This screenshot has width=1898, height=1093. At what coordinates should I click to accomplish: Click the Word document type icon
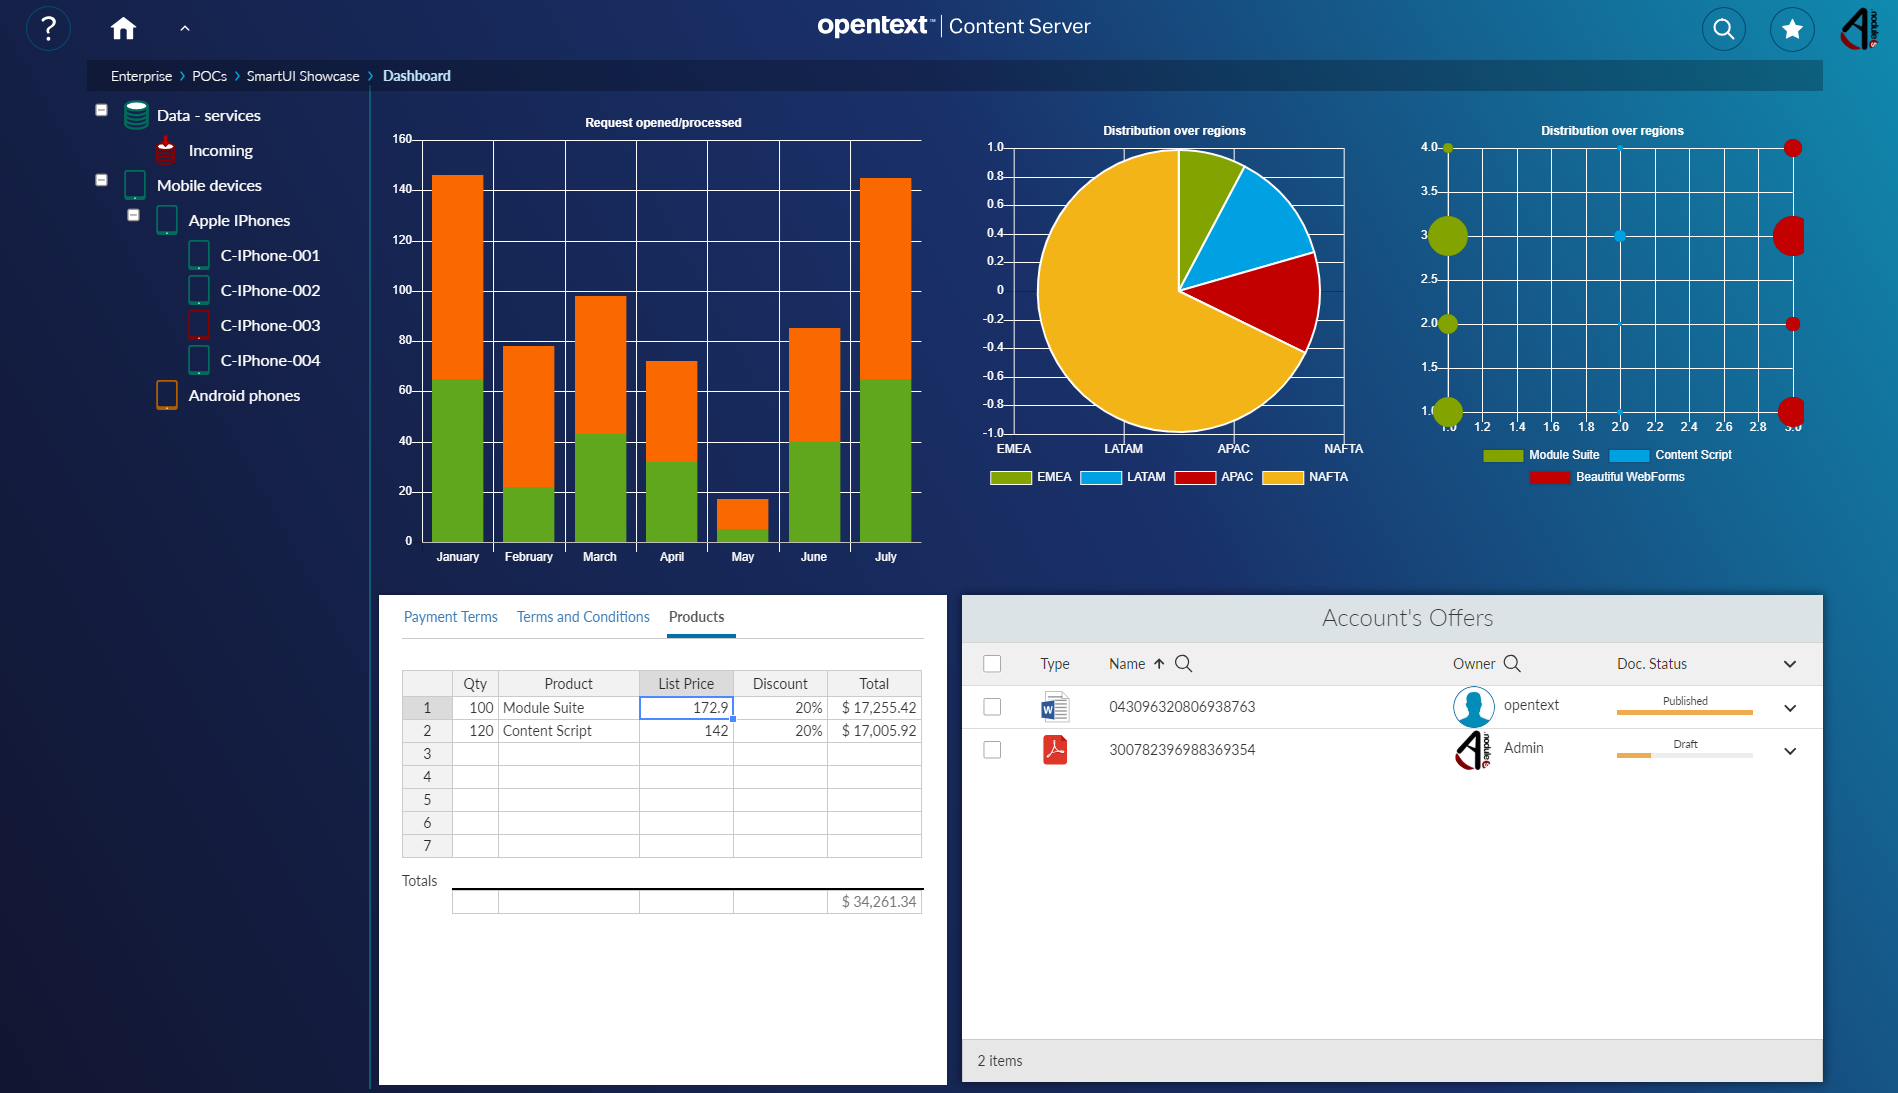coord(1055,707)
